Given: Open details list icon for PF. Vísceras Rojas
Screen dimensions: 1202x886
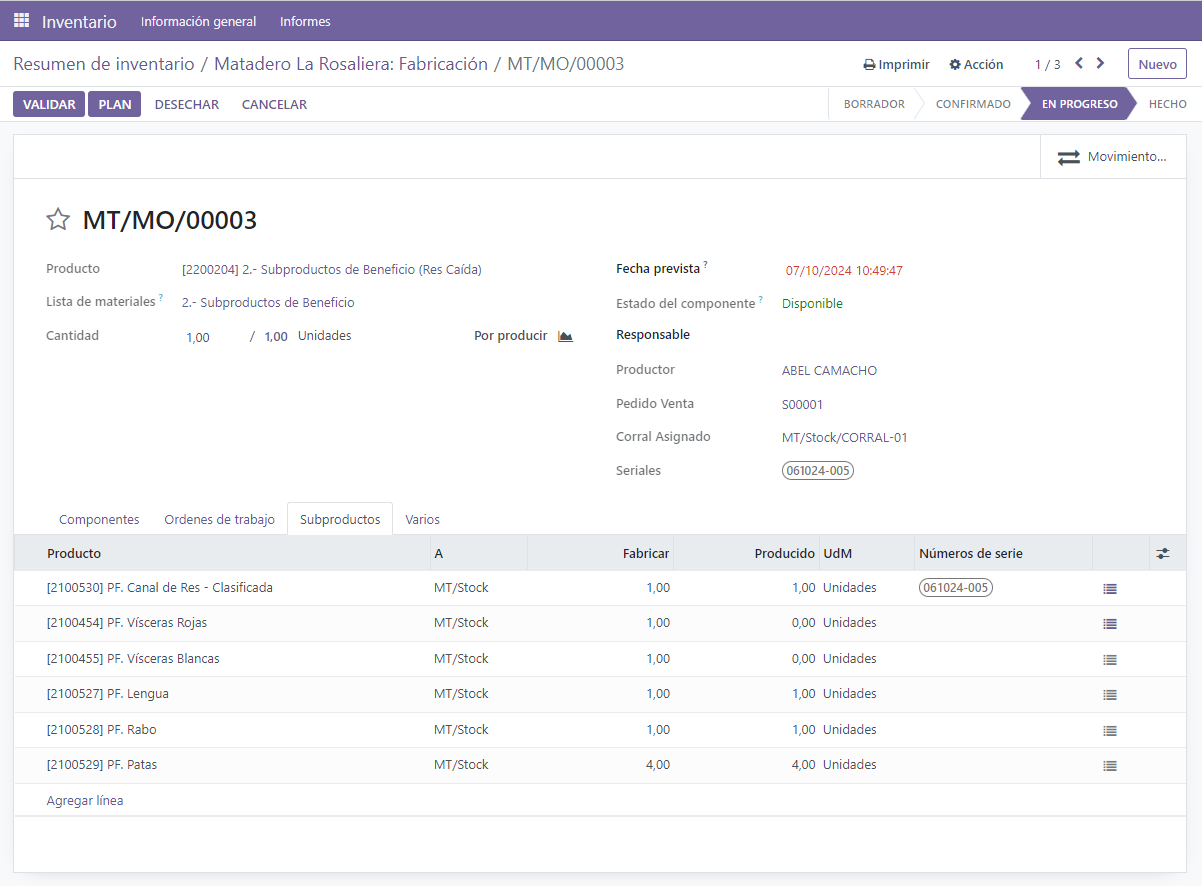Looking at the screenshot, I should coord(1109,624).
